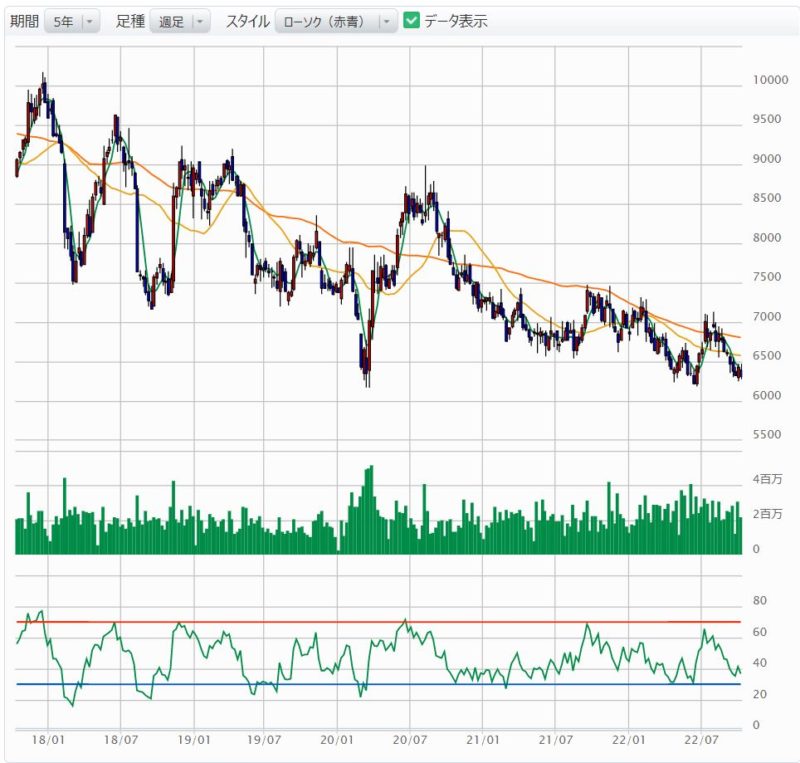800x763 pixels.
Task: Click the 10000 price axis label
Action: tap(770, 80)
